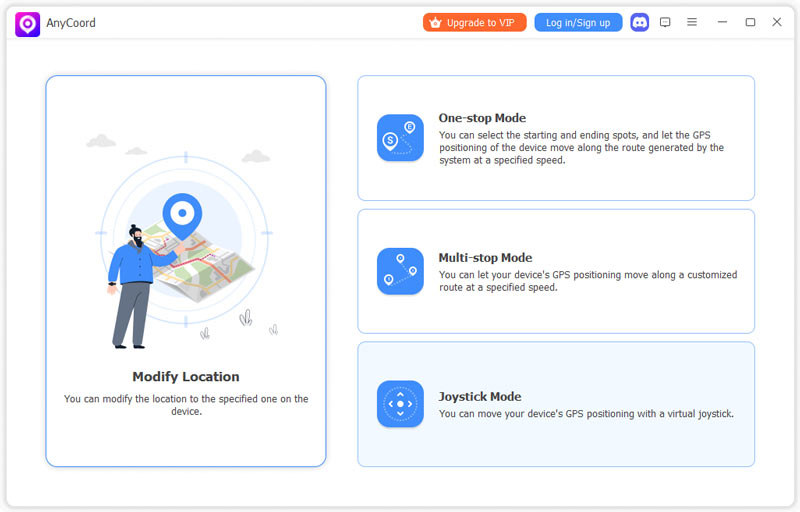800x512 pixels.
Task: Click the Upgrade to VIP button
Action: [474, 22]
